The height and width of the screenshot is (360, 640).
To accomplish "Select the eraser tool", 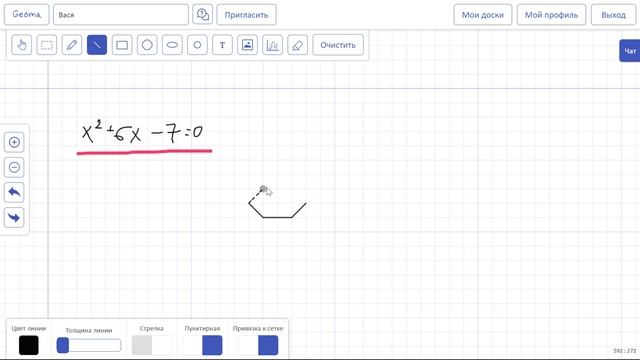I will tap(298, 45).
